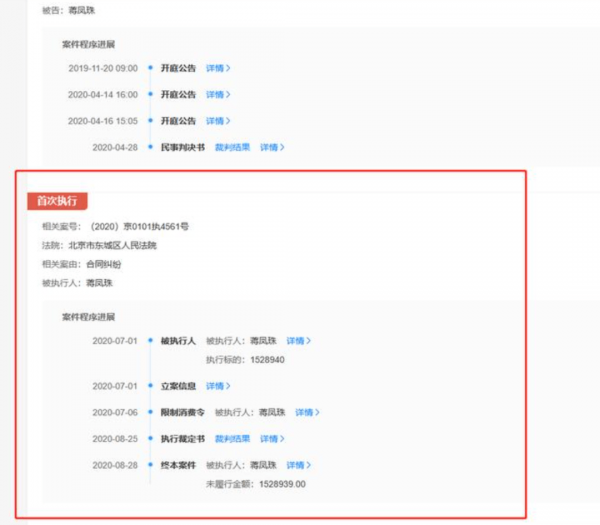
Task: Open 详情 for the 民事判决书 entry
Action: pyautogui.click(x=269, y=147)
